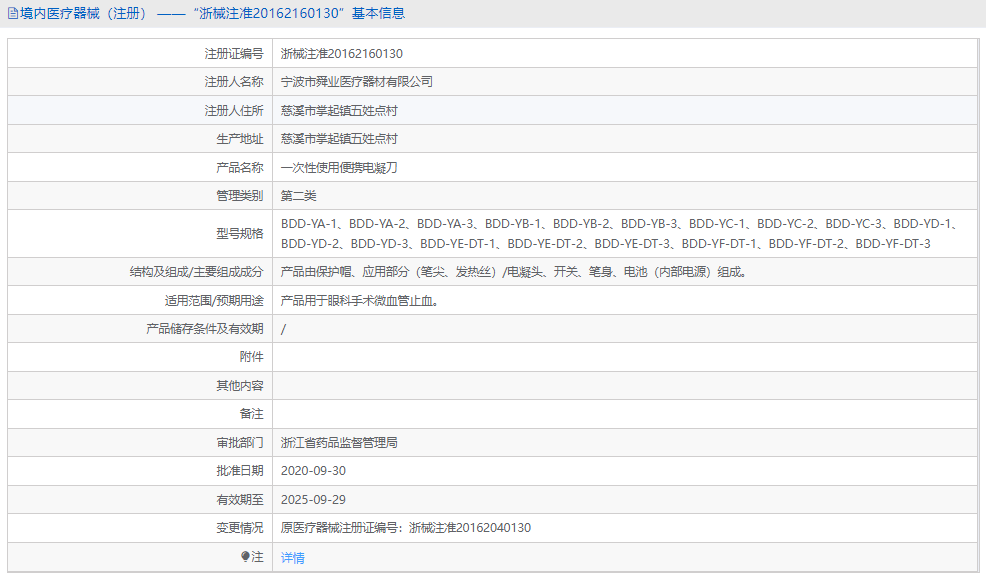Click the 基本信息 title text
The width and height of the screenshot is (986, 582).
click(380, 13)
